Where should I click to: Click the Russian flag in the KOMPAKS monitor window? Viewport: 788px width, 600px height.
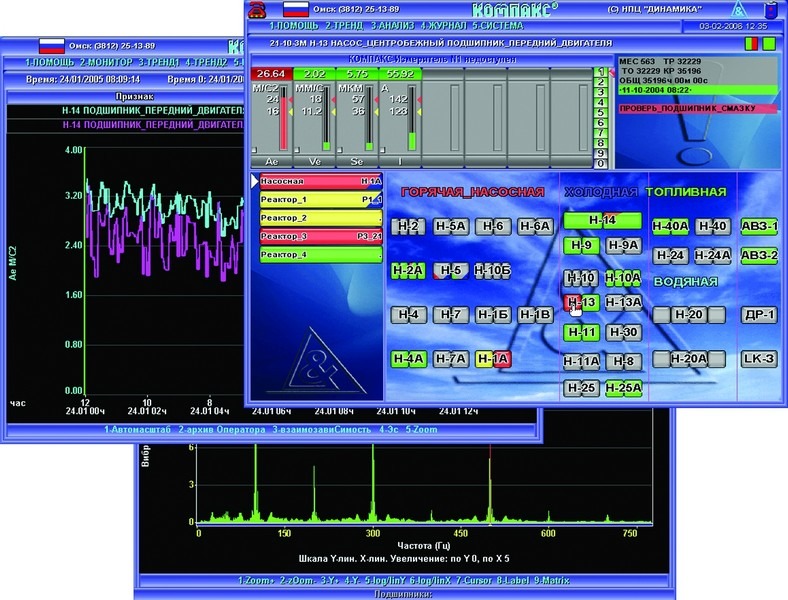coord(296,10)
